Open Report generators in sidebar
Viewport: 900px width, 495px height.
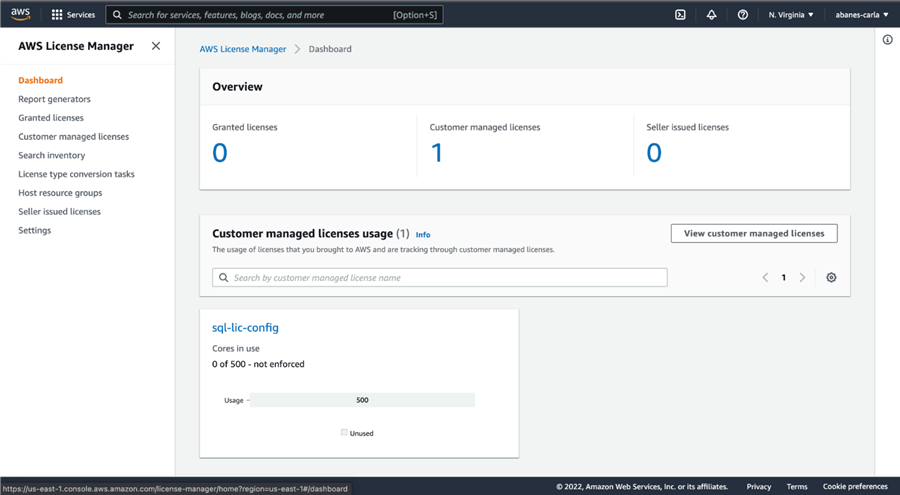tap(54, 99)
